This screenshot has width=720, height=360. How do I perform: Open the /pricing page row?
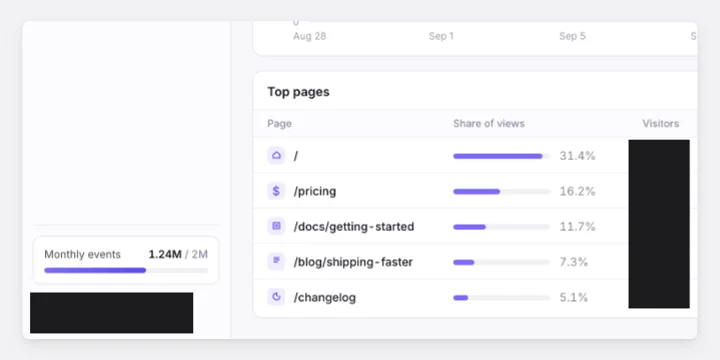click(475, 191)
